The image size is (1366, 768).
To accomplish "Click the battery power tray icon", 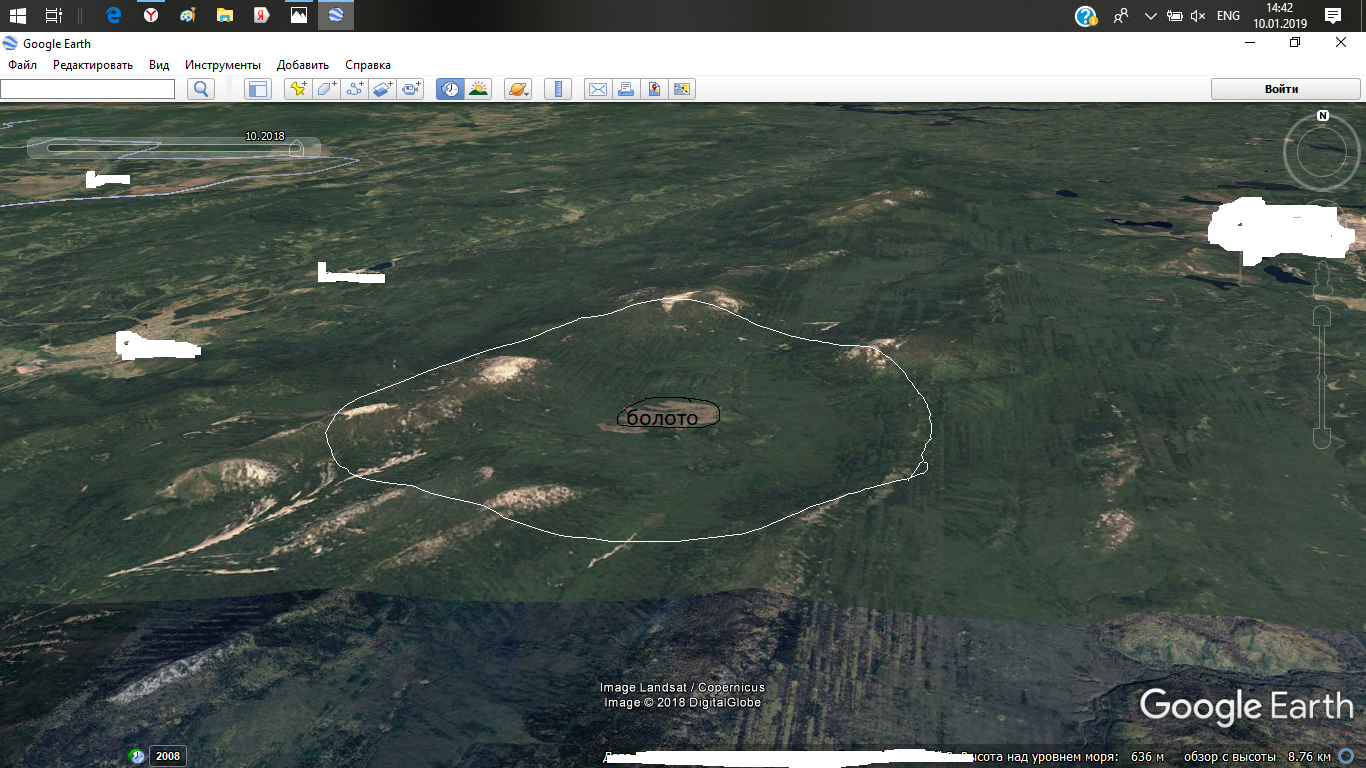I will pyautogui.click(x=1174, y=16).
